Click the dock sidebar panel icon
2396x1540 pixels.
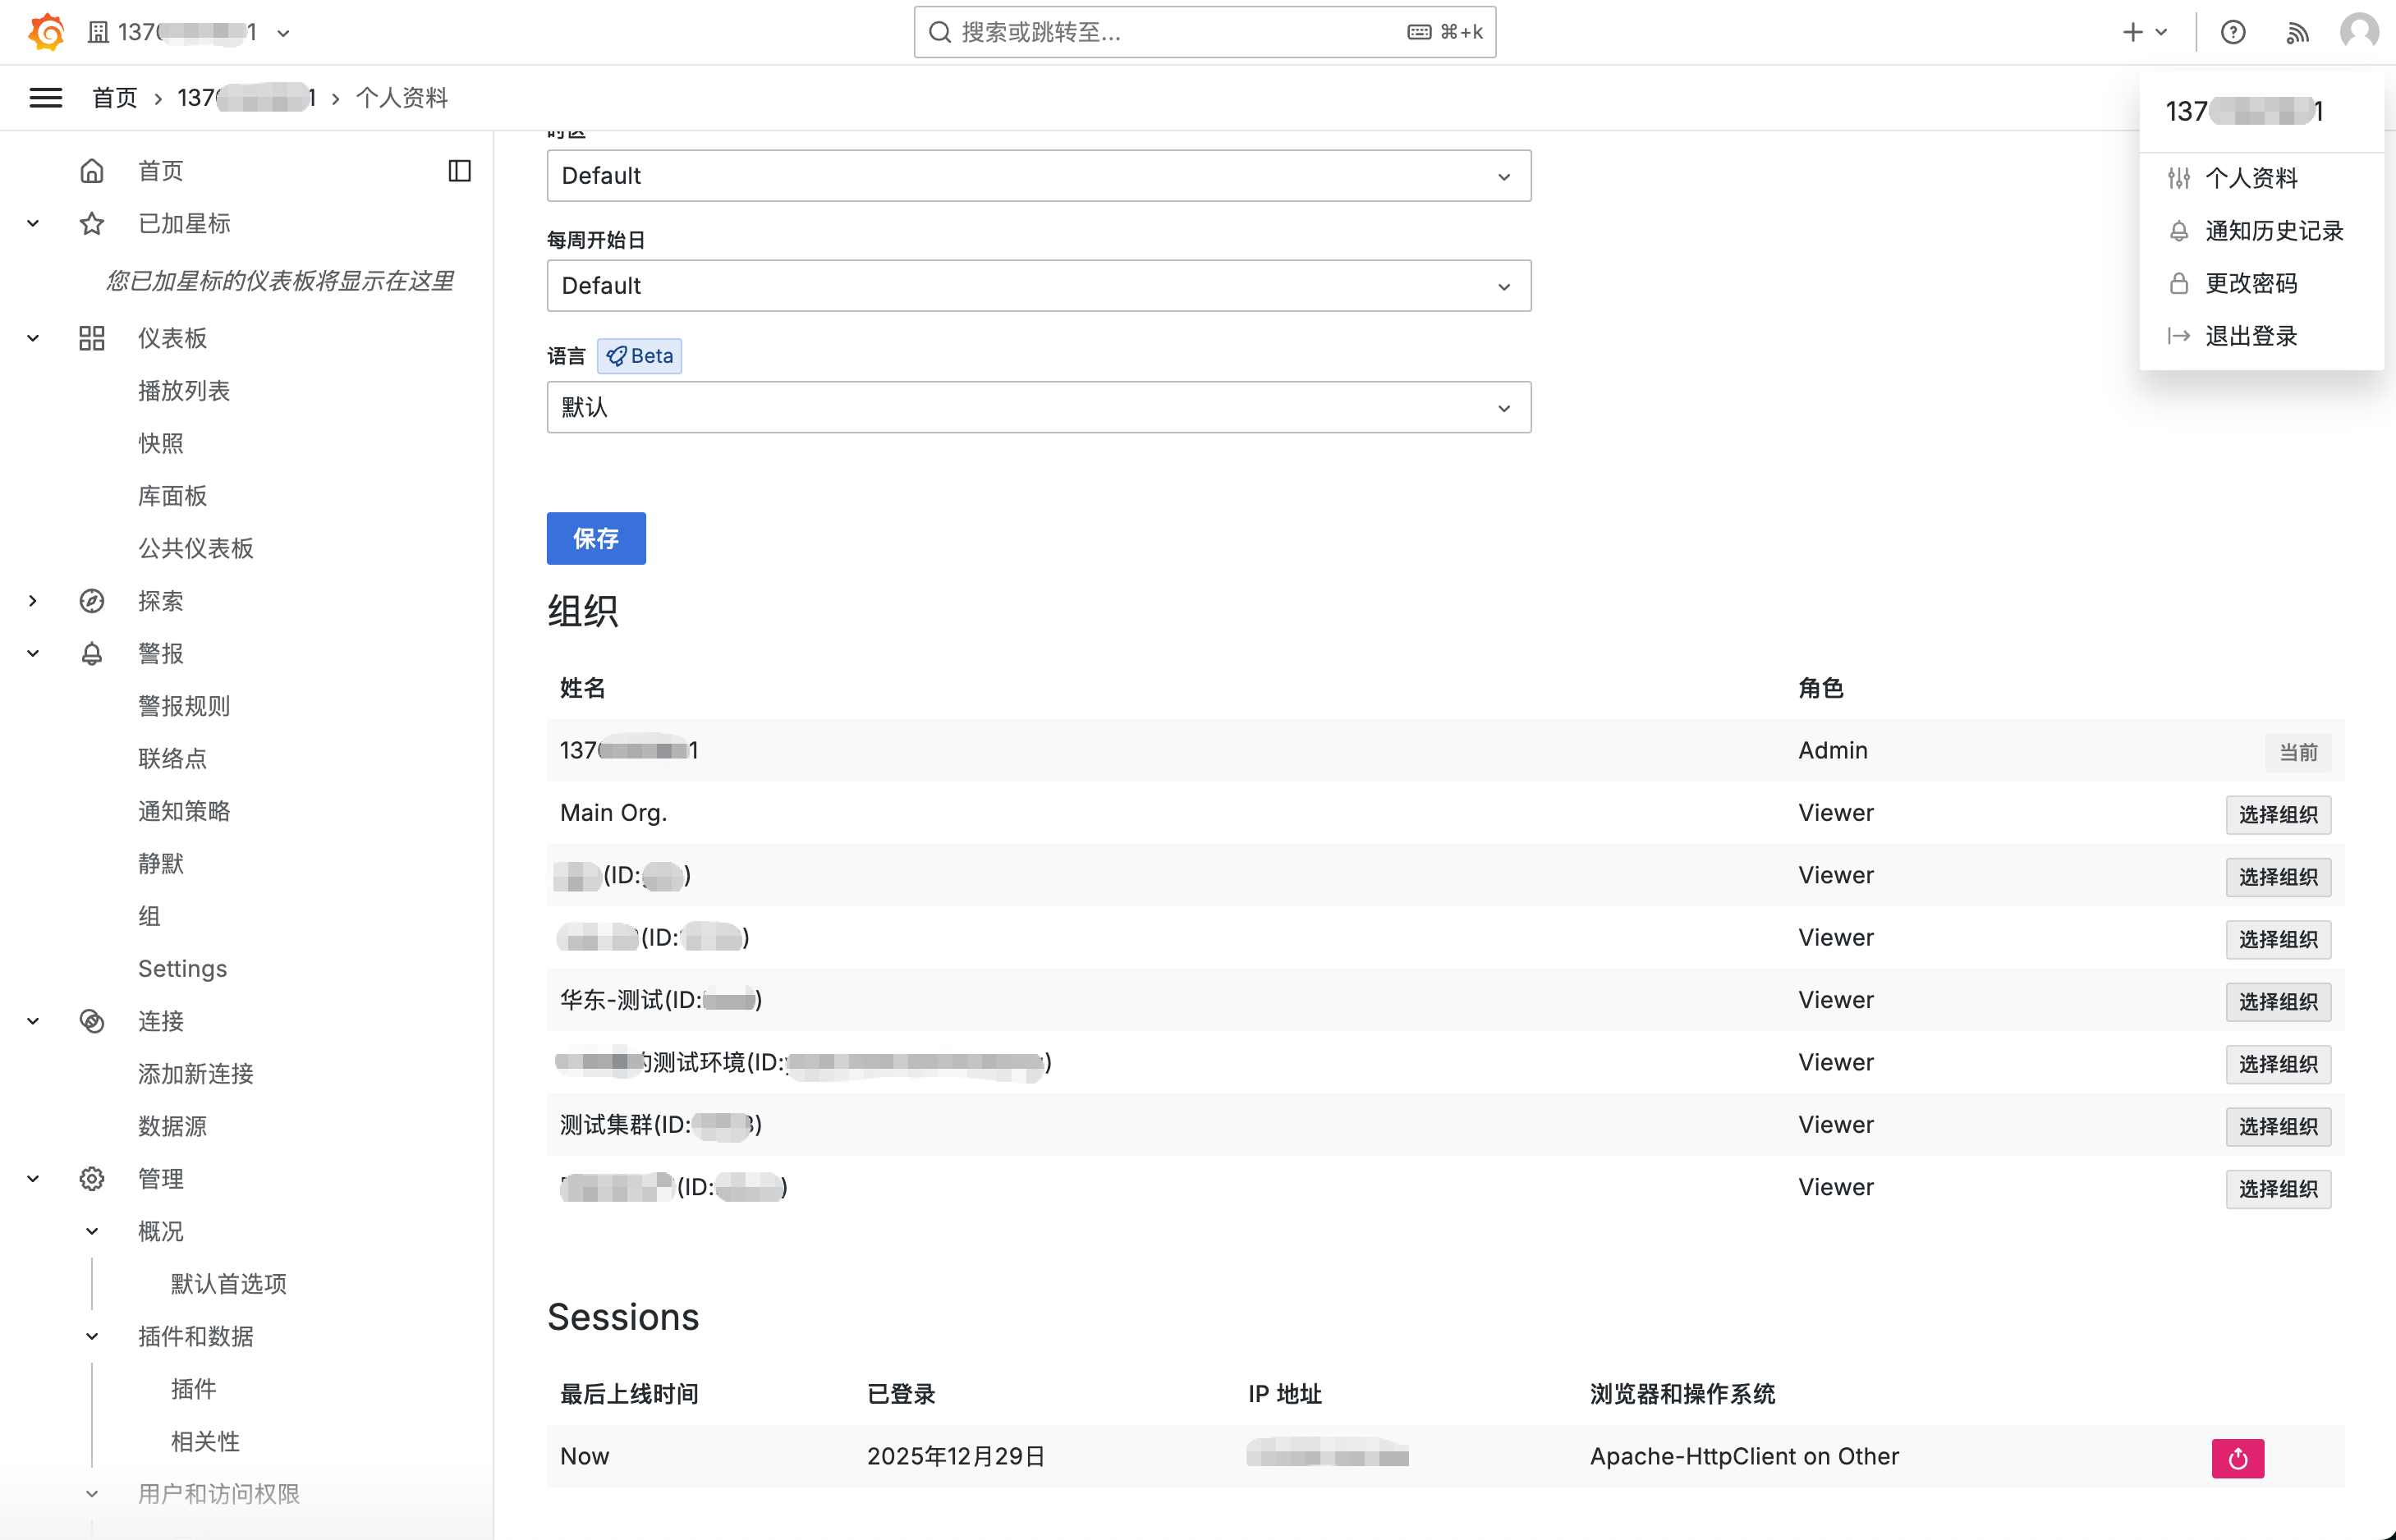459,171
